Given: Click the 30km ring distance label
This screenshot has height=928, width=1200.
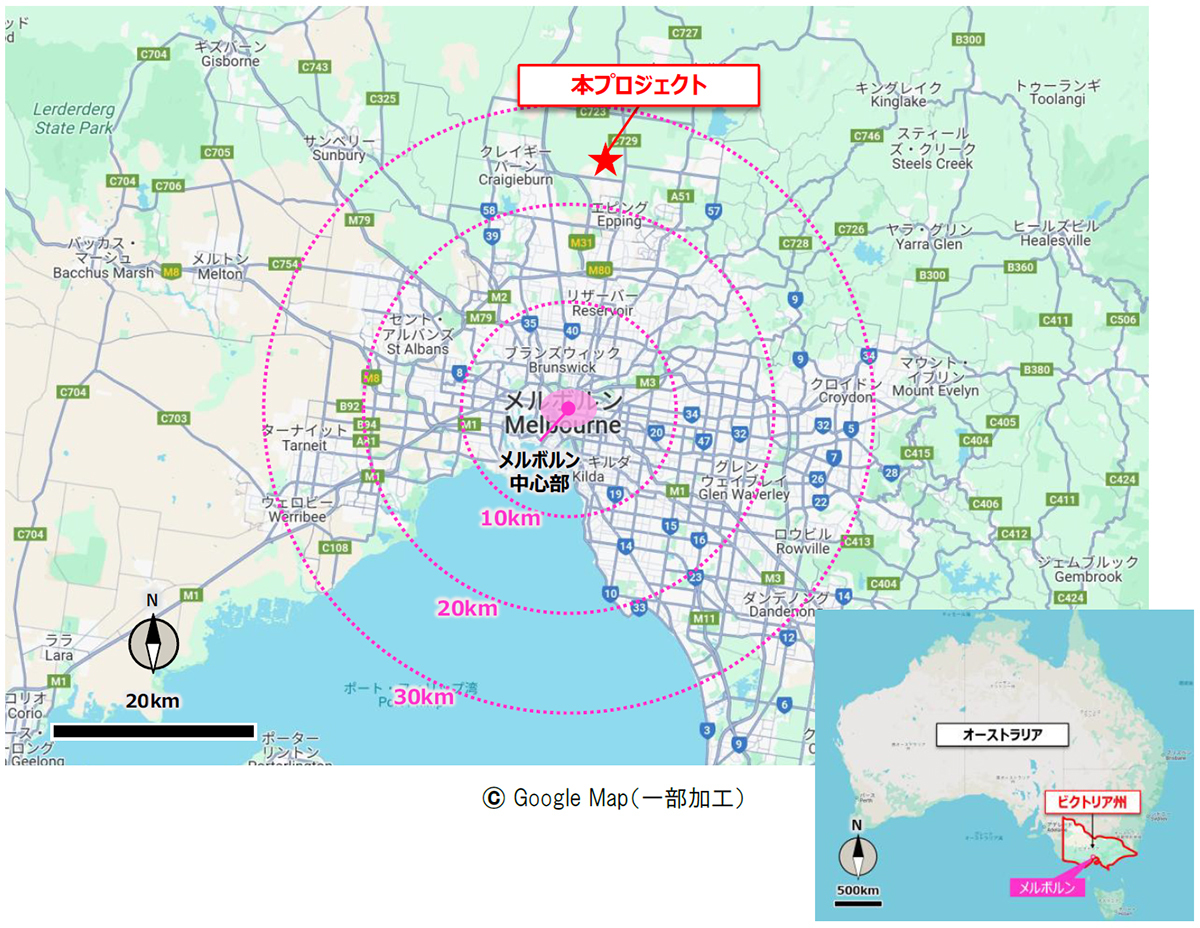Looking at the screenshot, I should 423,697.
